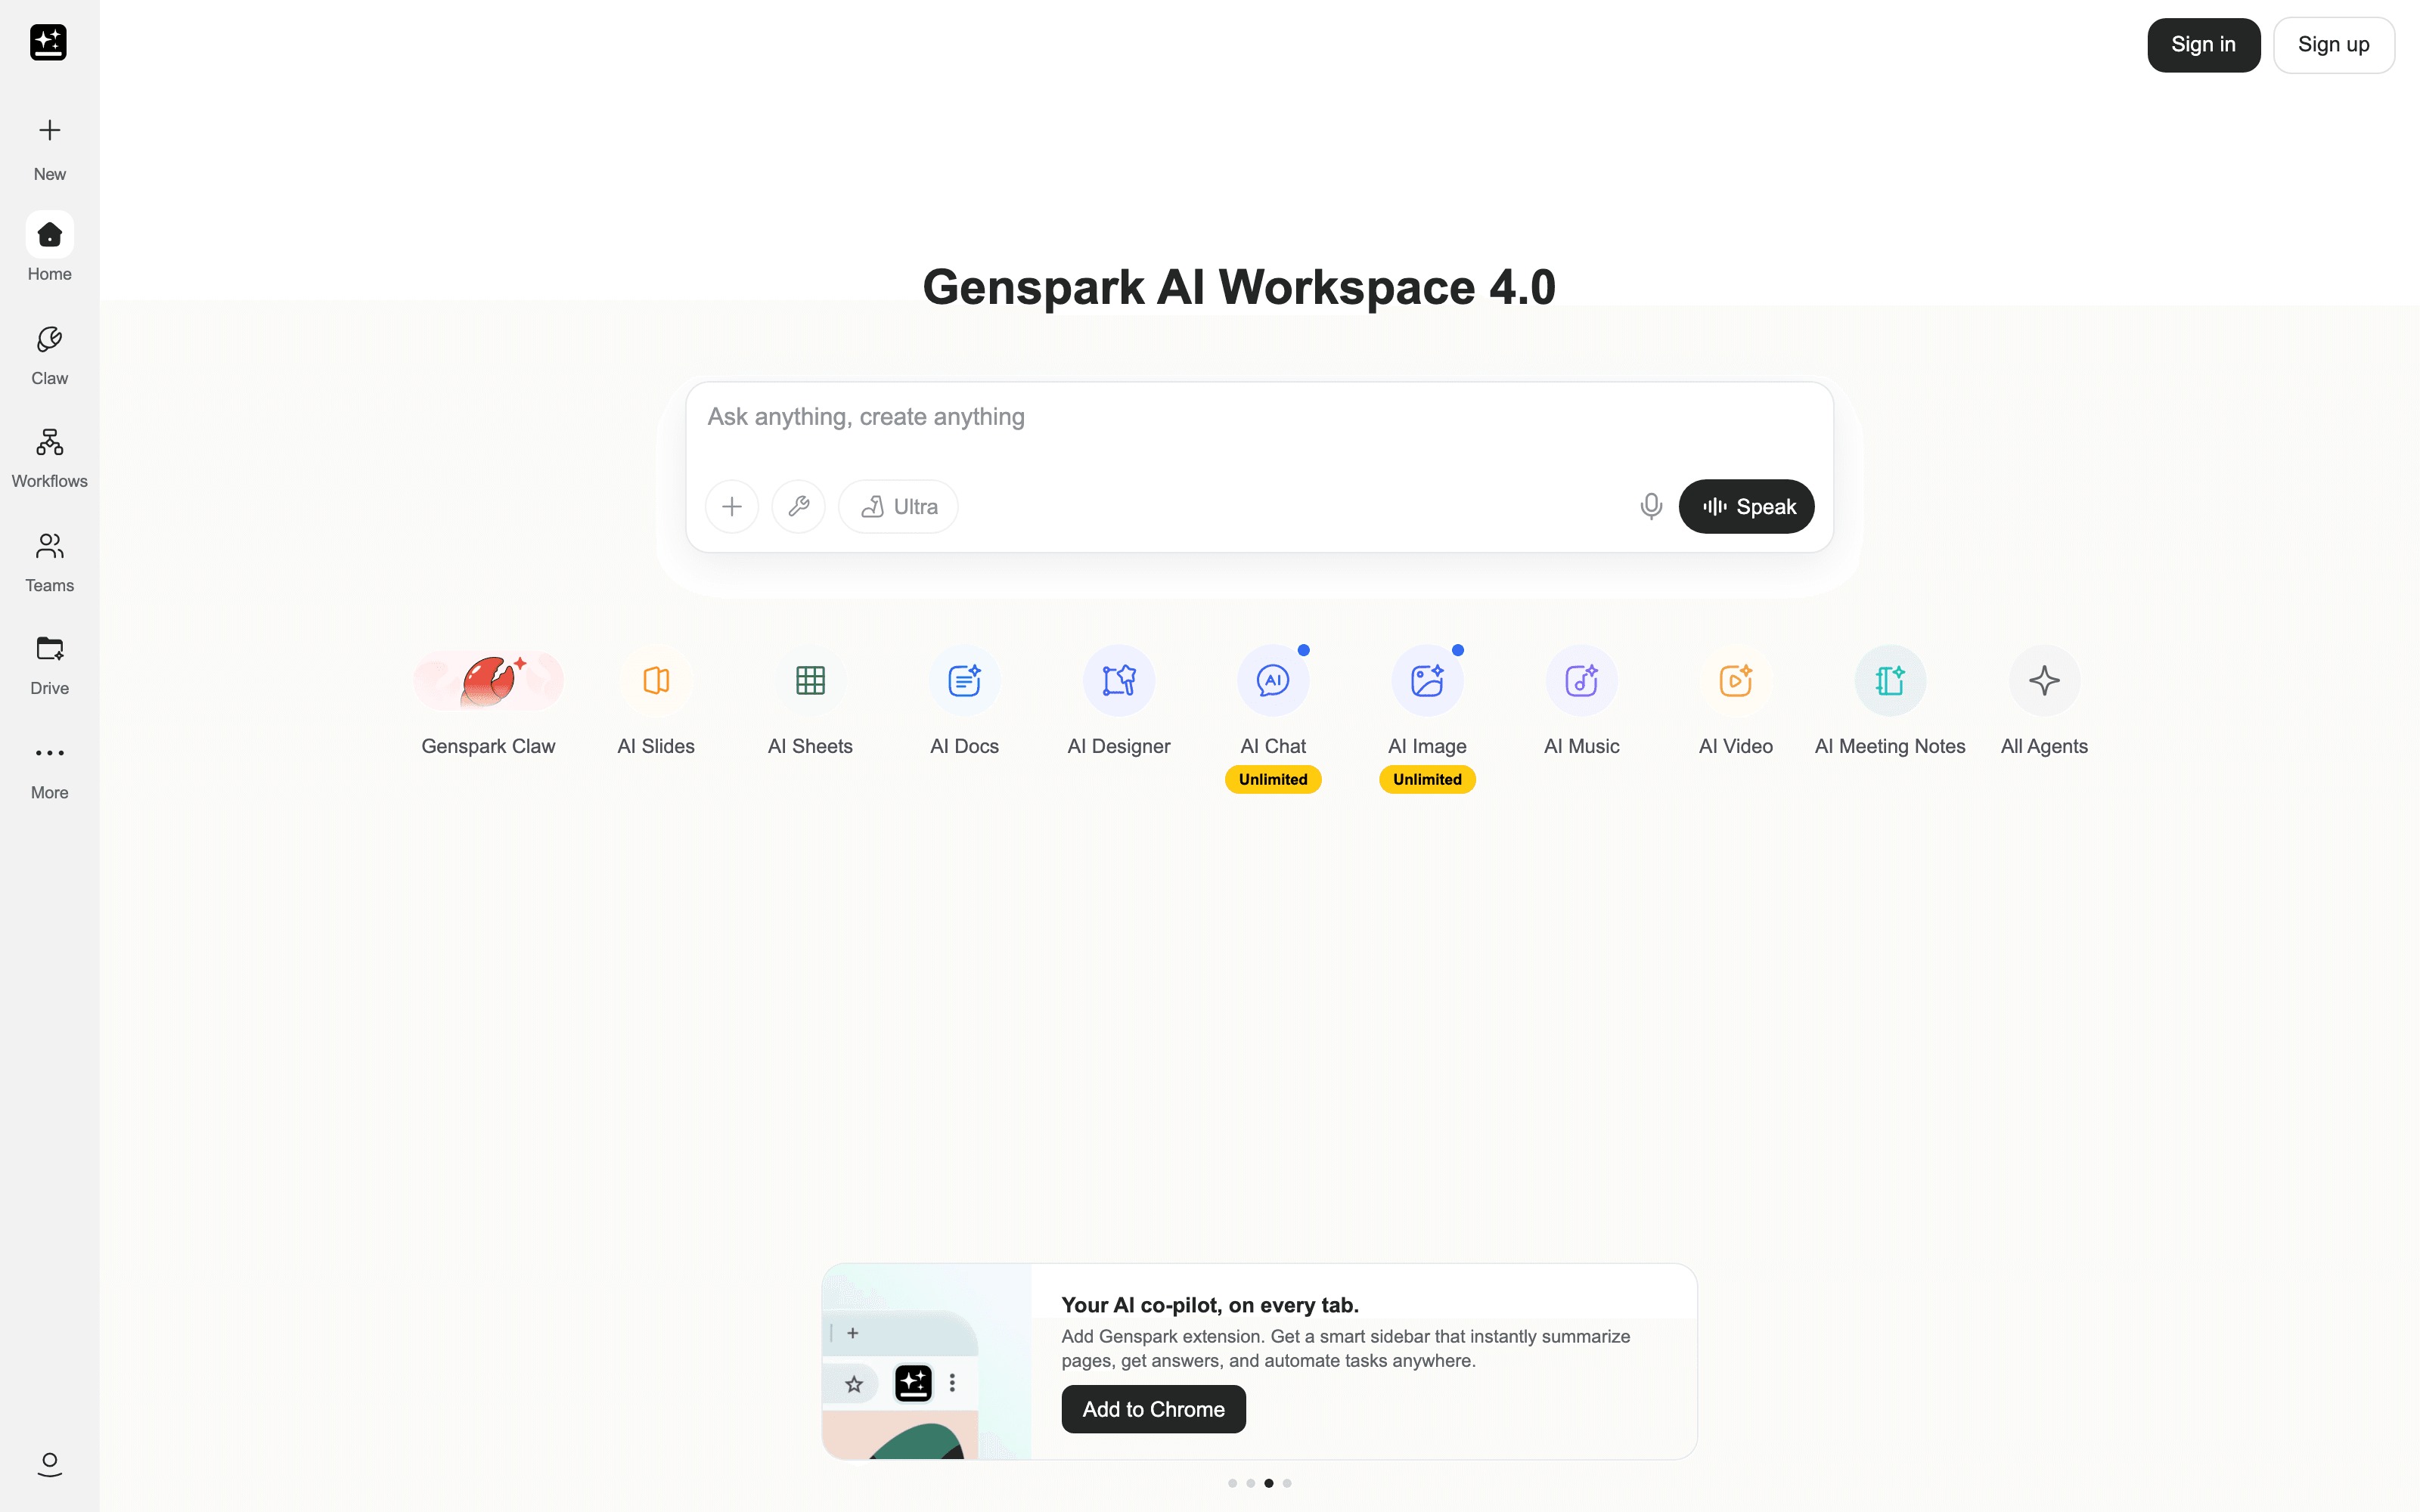Click the extension promo thumbnail image
The width and height of the screenshot is (2420, 1512).
926,1362
